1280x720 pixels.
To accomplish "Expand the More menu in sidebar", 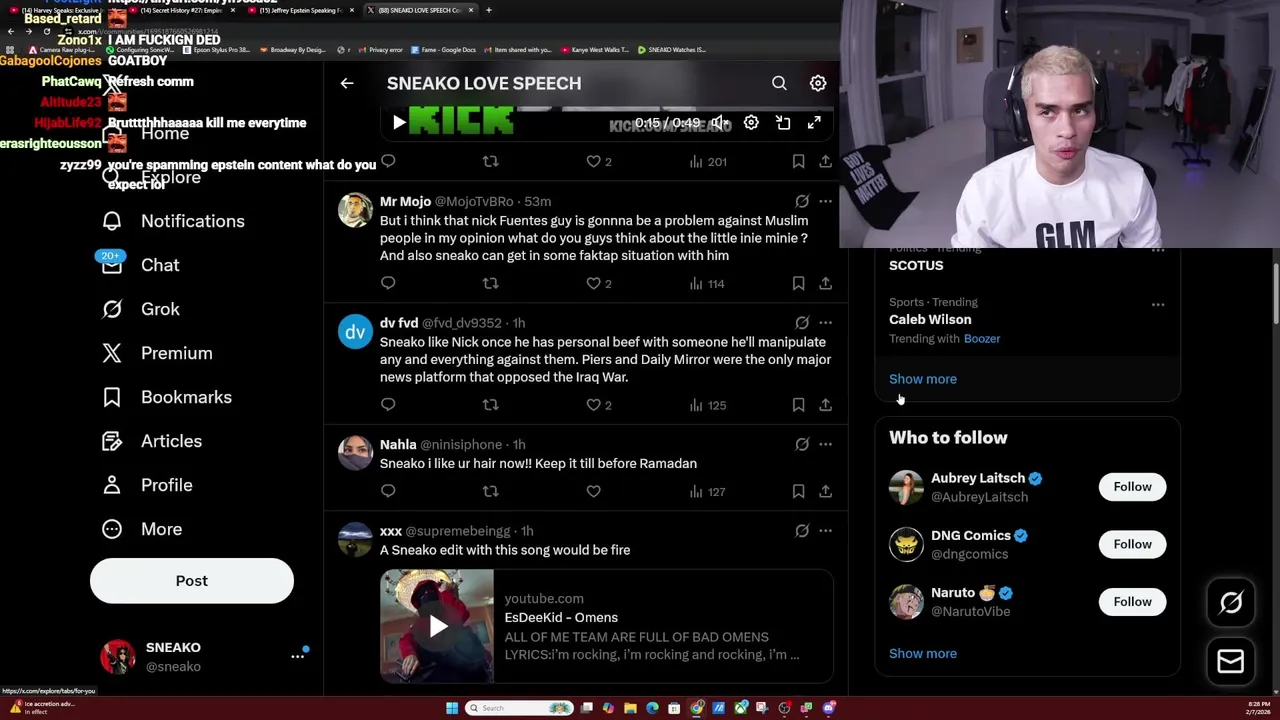I will pyautogui.click(x=142, y=529).
